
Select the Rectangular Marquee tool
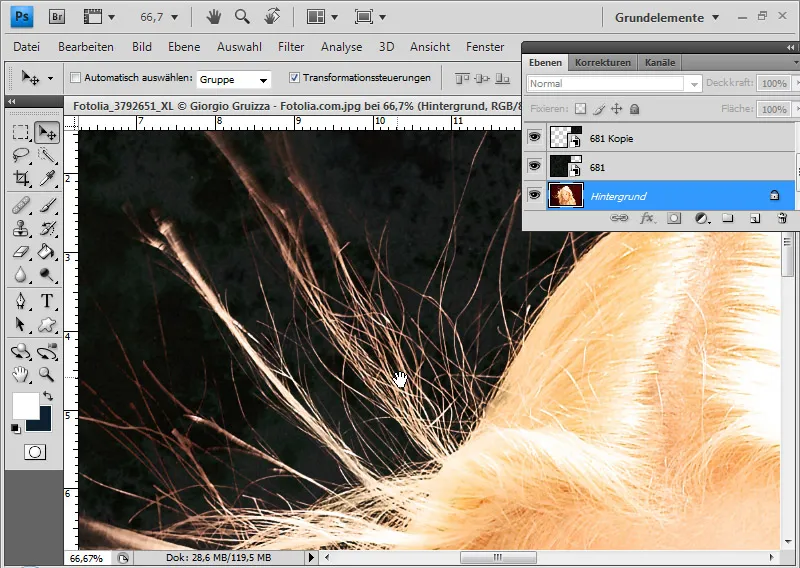20,133
